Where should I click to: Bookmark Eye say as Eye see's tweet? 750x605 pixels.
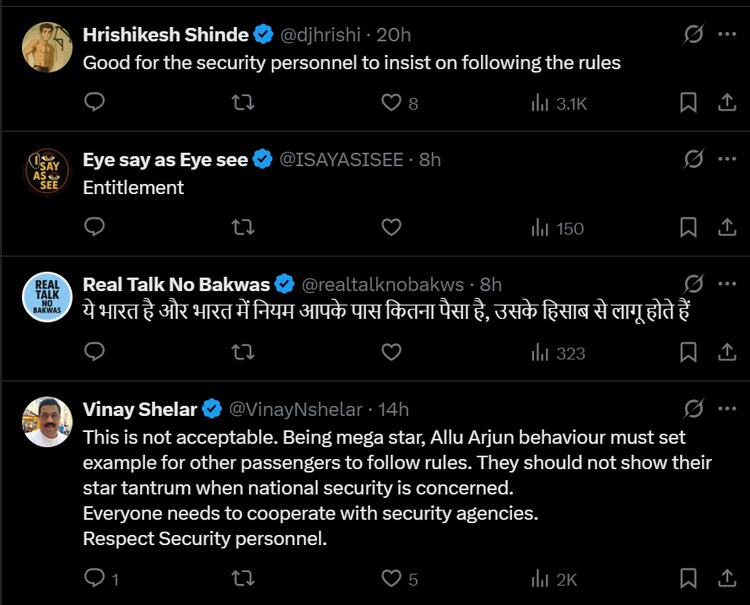tap(688, 228)
